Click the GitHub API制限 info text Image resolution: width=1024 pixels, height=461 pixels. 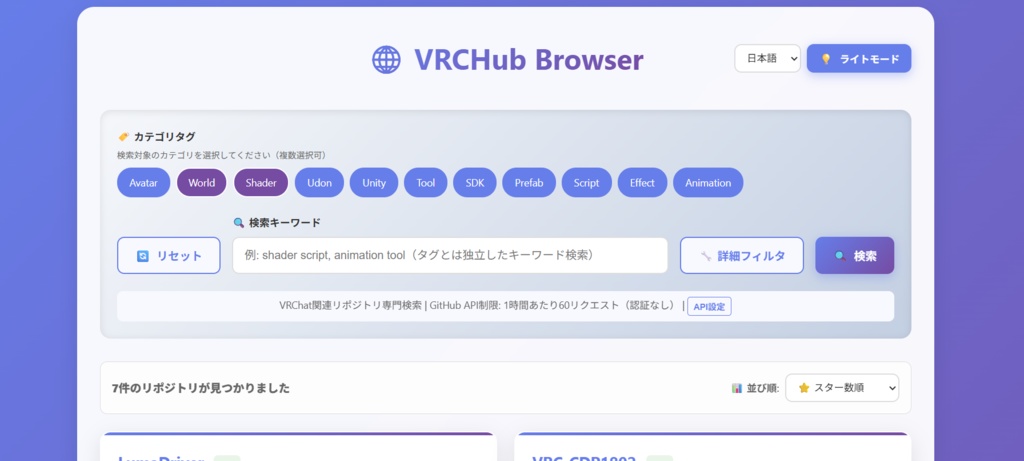554,306
